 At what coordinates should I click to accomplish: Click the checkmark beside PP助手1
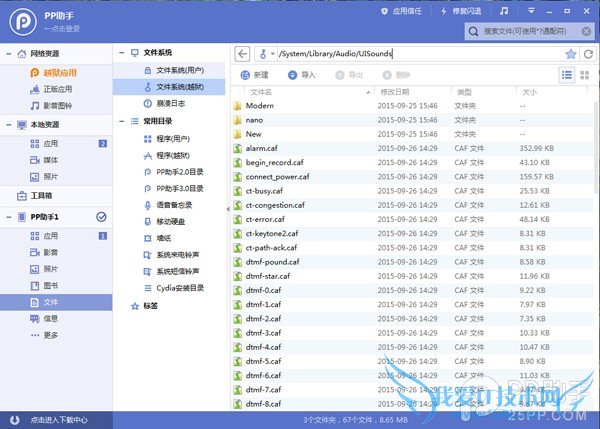point(101,217)
